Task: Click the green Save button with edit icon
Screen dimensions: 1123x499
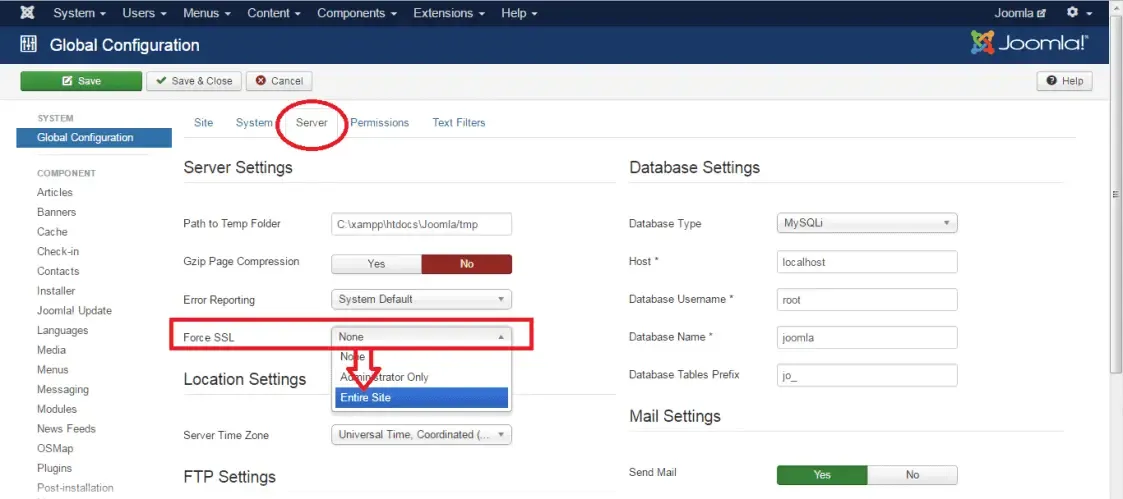Action: click(x=81, y=81)
